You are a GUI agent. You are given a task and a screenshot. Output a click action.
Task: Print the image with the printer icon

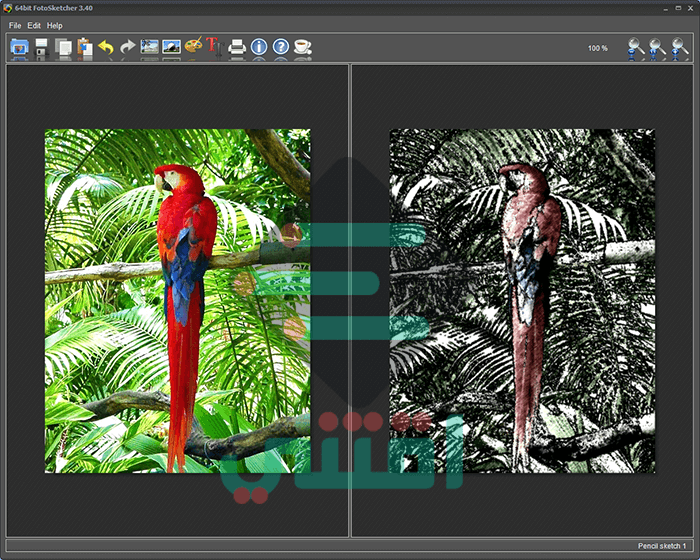(237, 46)
